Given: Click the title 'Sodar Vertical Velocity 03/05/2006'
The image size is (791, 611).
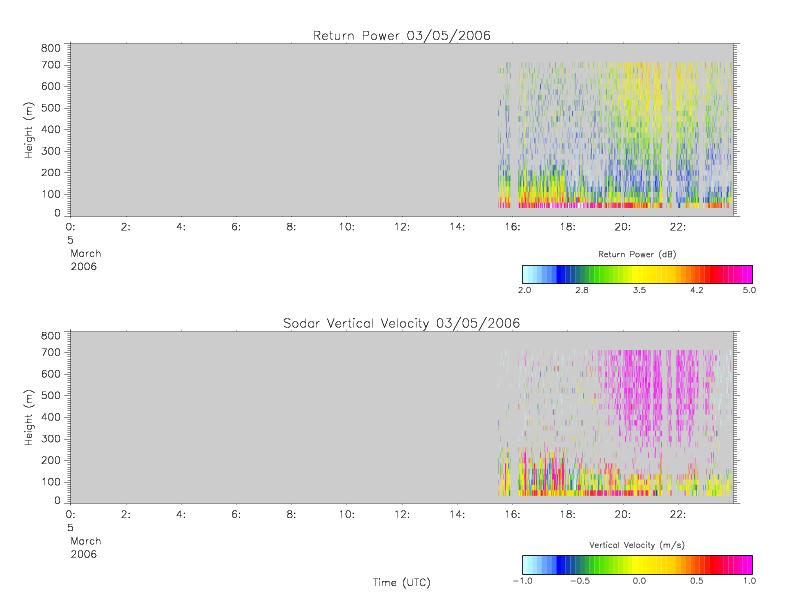Looking at the screenshot, I should click(x=402, y=323).
